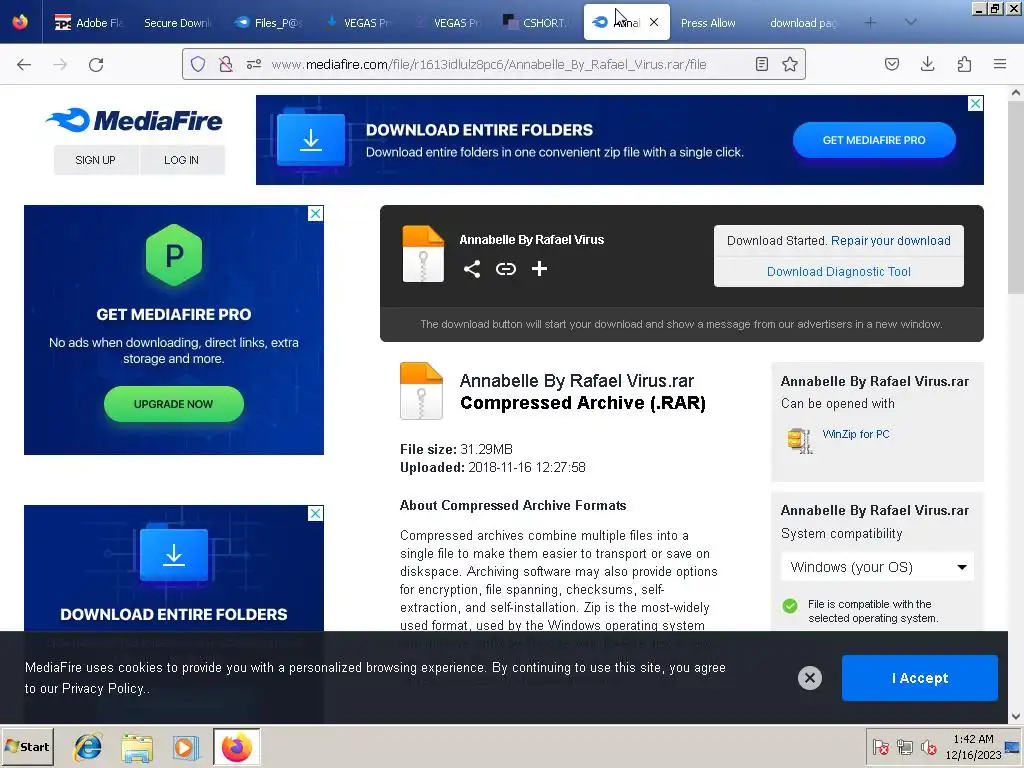This screenshot has width=1024, height=768.
Task: Switch to the Files_P@ tab
Action: pyautogui.click(x=266, y=22)
